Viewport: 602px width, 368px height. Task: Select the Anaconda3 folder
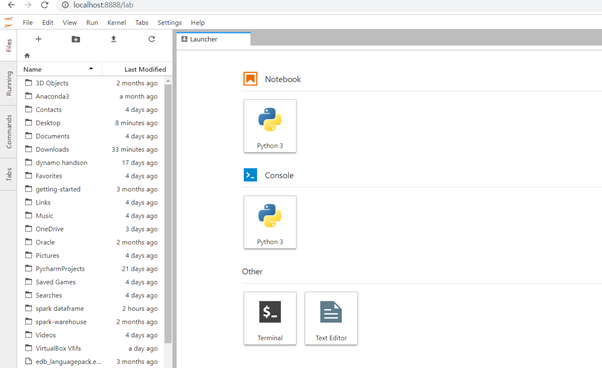(x=91, y=96)
